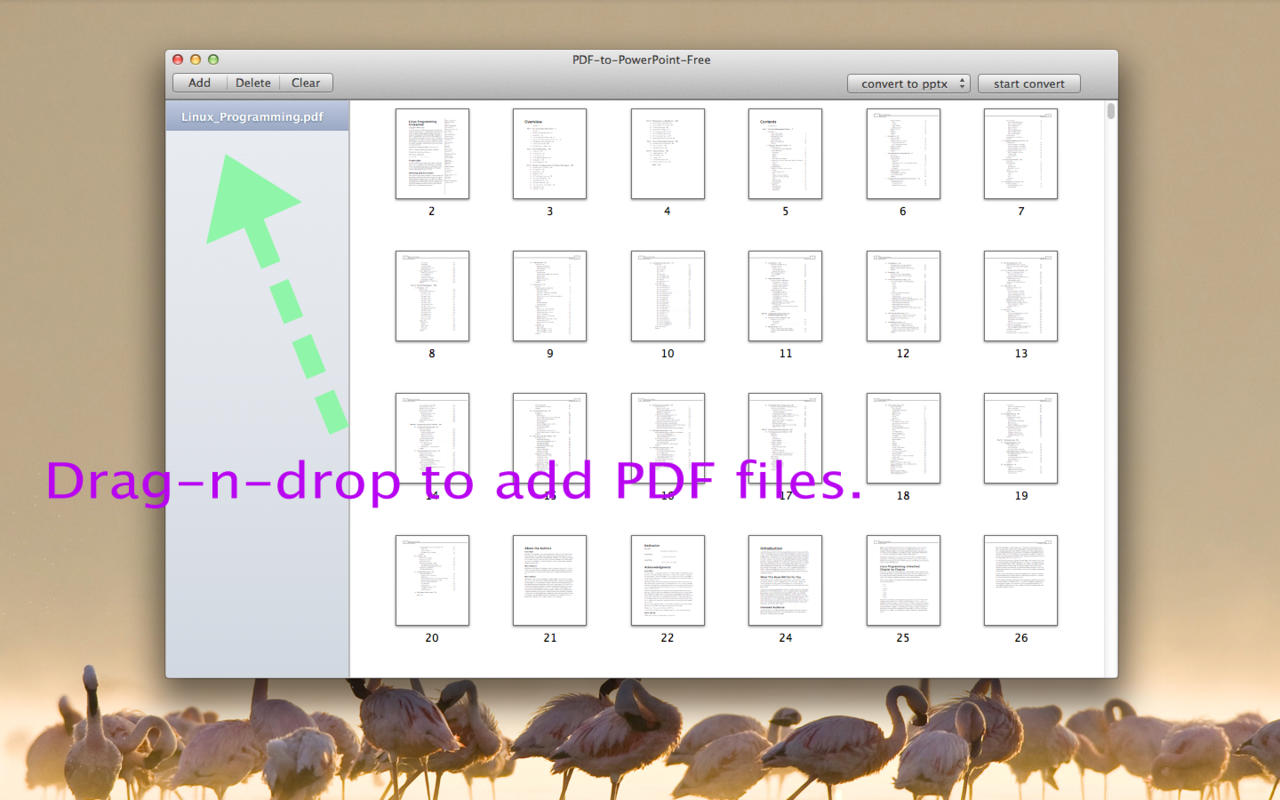Select the page 19 thumbnail
Image resolution: width=1280 pixels, height=800 pixels.
(x=1021, y=438)
